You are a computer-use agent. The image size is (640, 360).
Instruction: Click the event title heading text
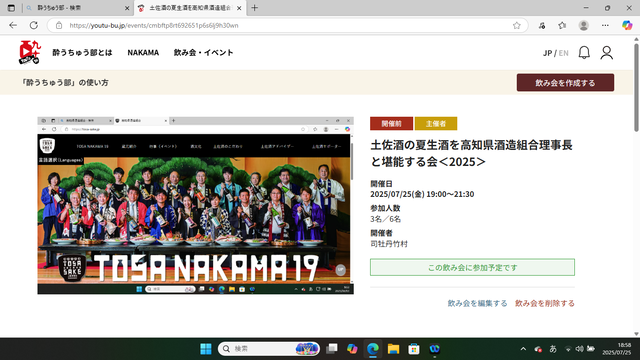point(471,153)
